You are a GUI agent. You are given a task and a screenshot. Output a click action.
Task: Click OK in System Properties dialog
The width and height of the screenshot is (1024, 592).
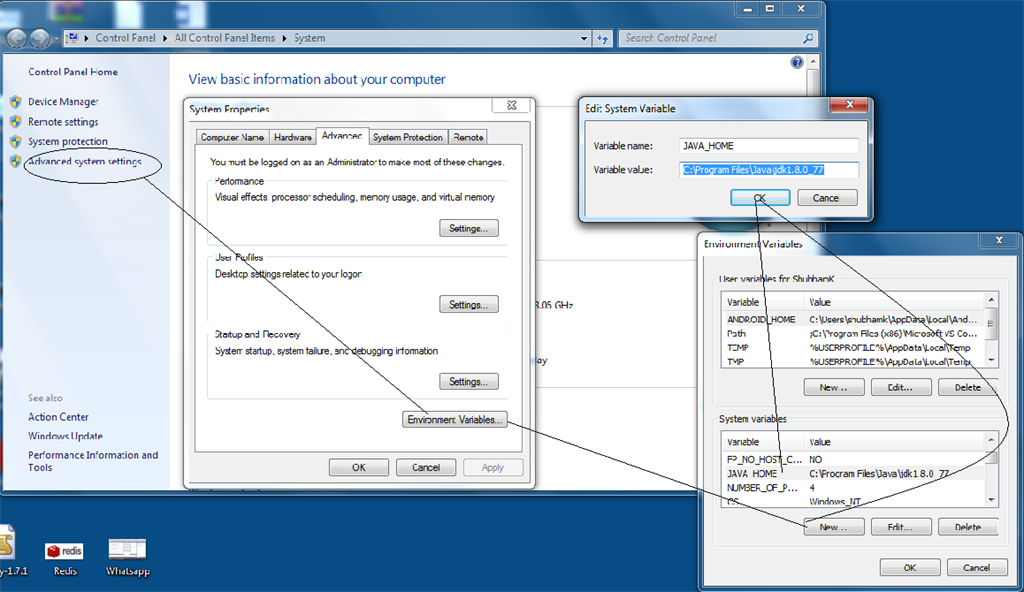point(359,467)
